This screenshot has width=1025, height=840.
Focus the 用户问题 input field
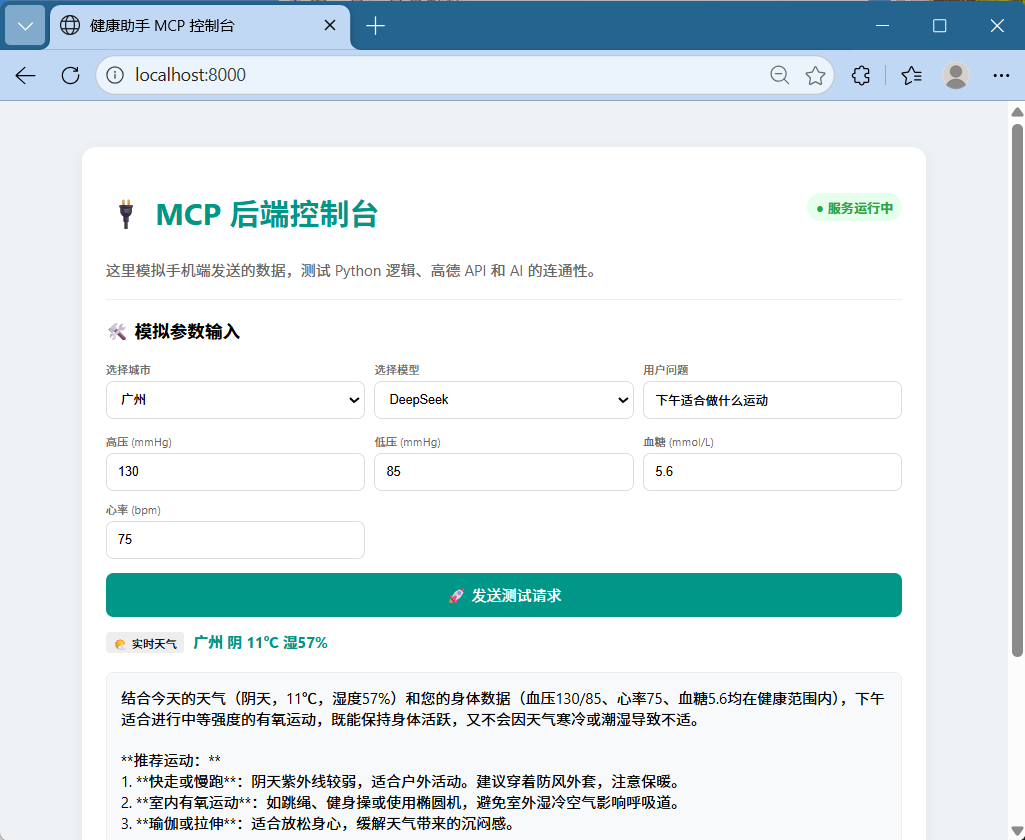(x=772, y=400)
